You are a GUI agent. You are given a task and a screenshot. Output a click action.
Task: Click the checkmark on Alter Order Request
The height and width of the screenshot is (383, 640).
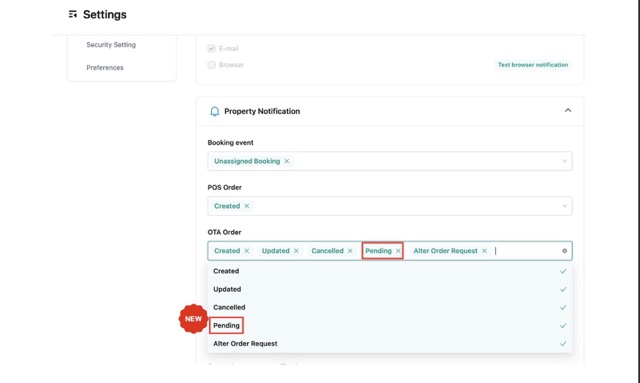pyautogui.click(x=563, y=344)
